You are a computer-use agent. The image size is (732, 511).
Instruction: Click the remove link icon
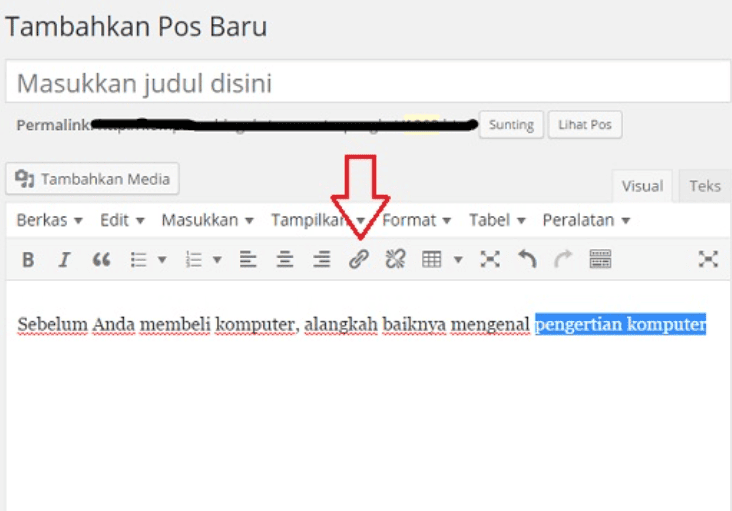point(395,259)
